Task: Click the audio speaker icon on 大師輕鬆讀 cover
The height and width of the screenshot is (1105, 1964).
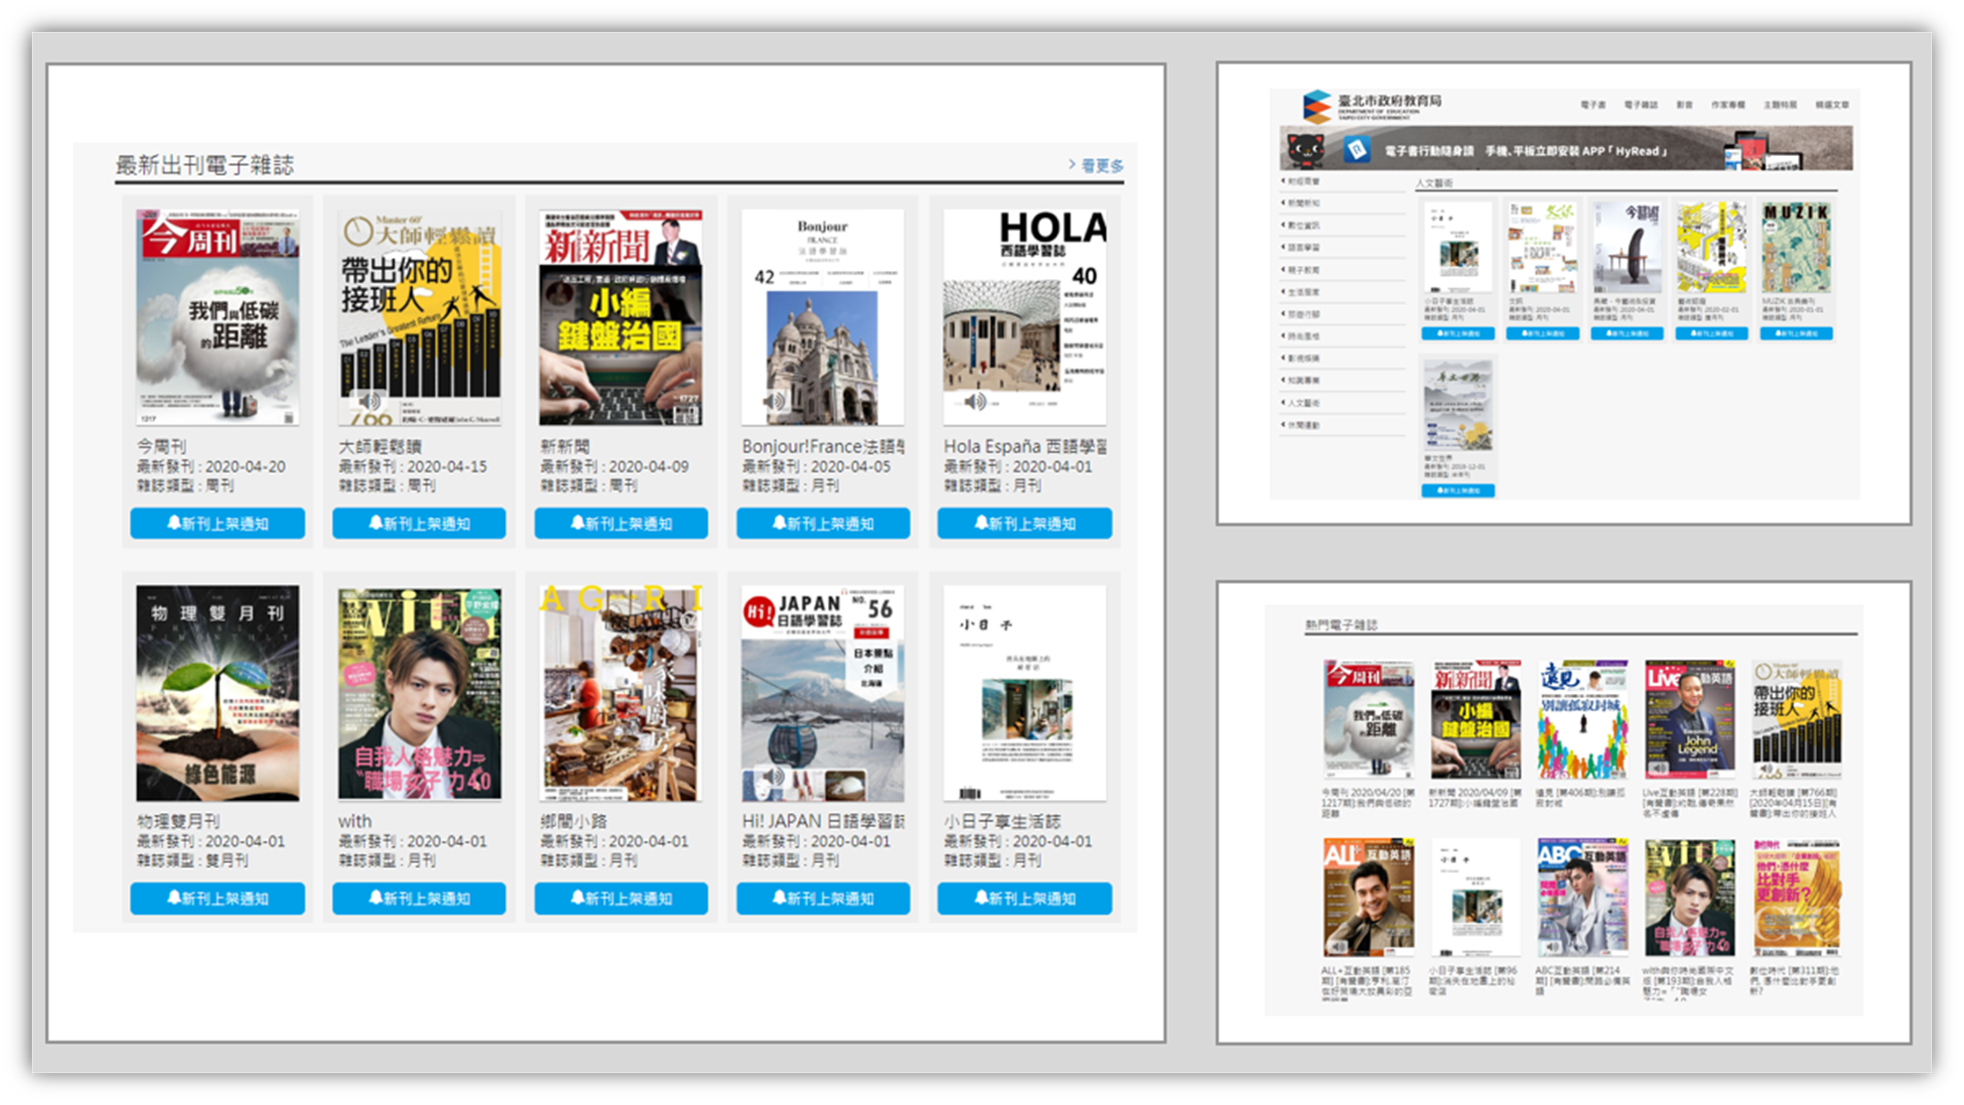Action: pos(369,402)
